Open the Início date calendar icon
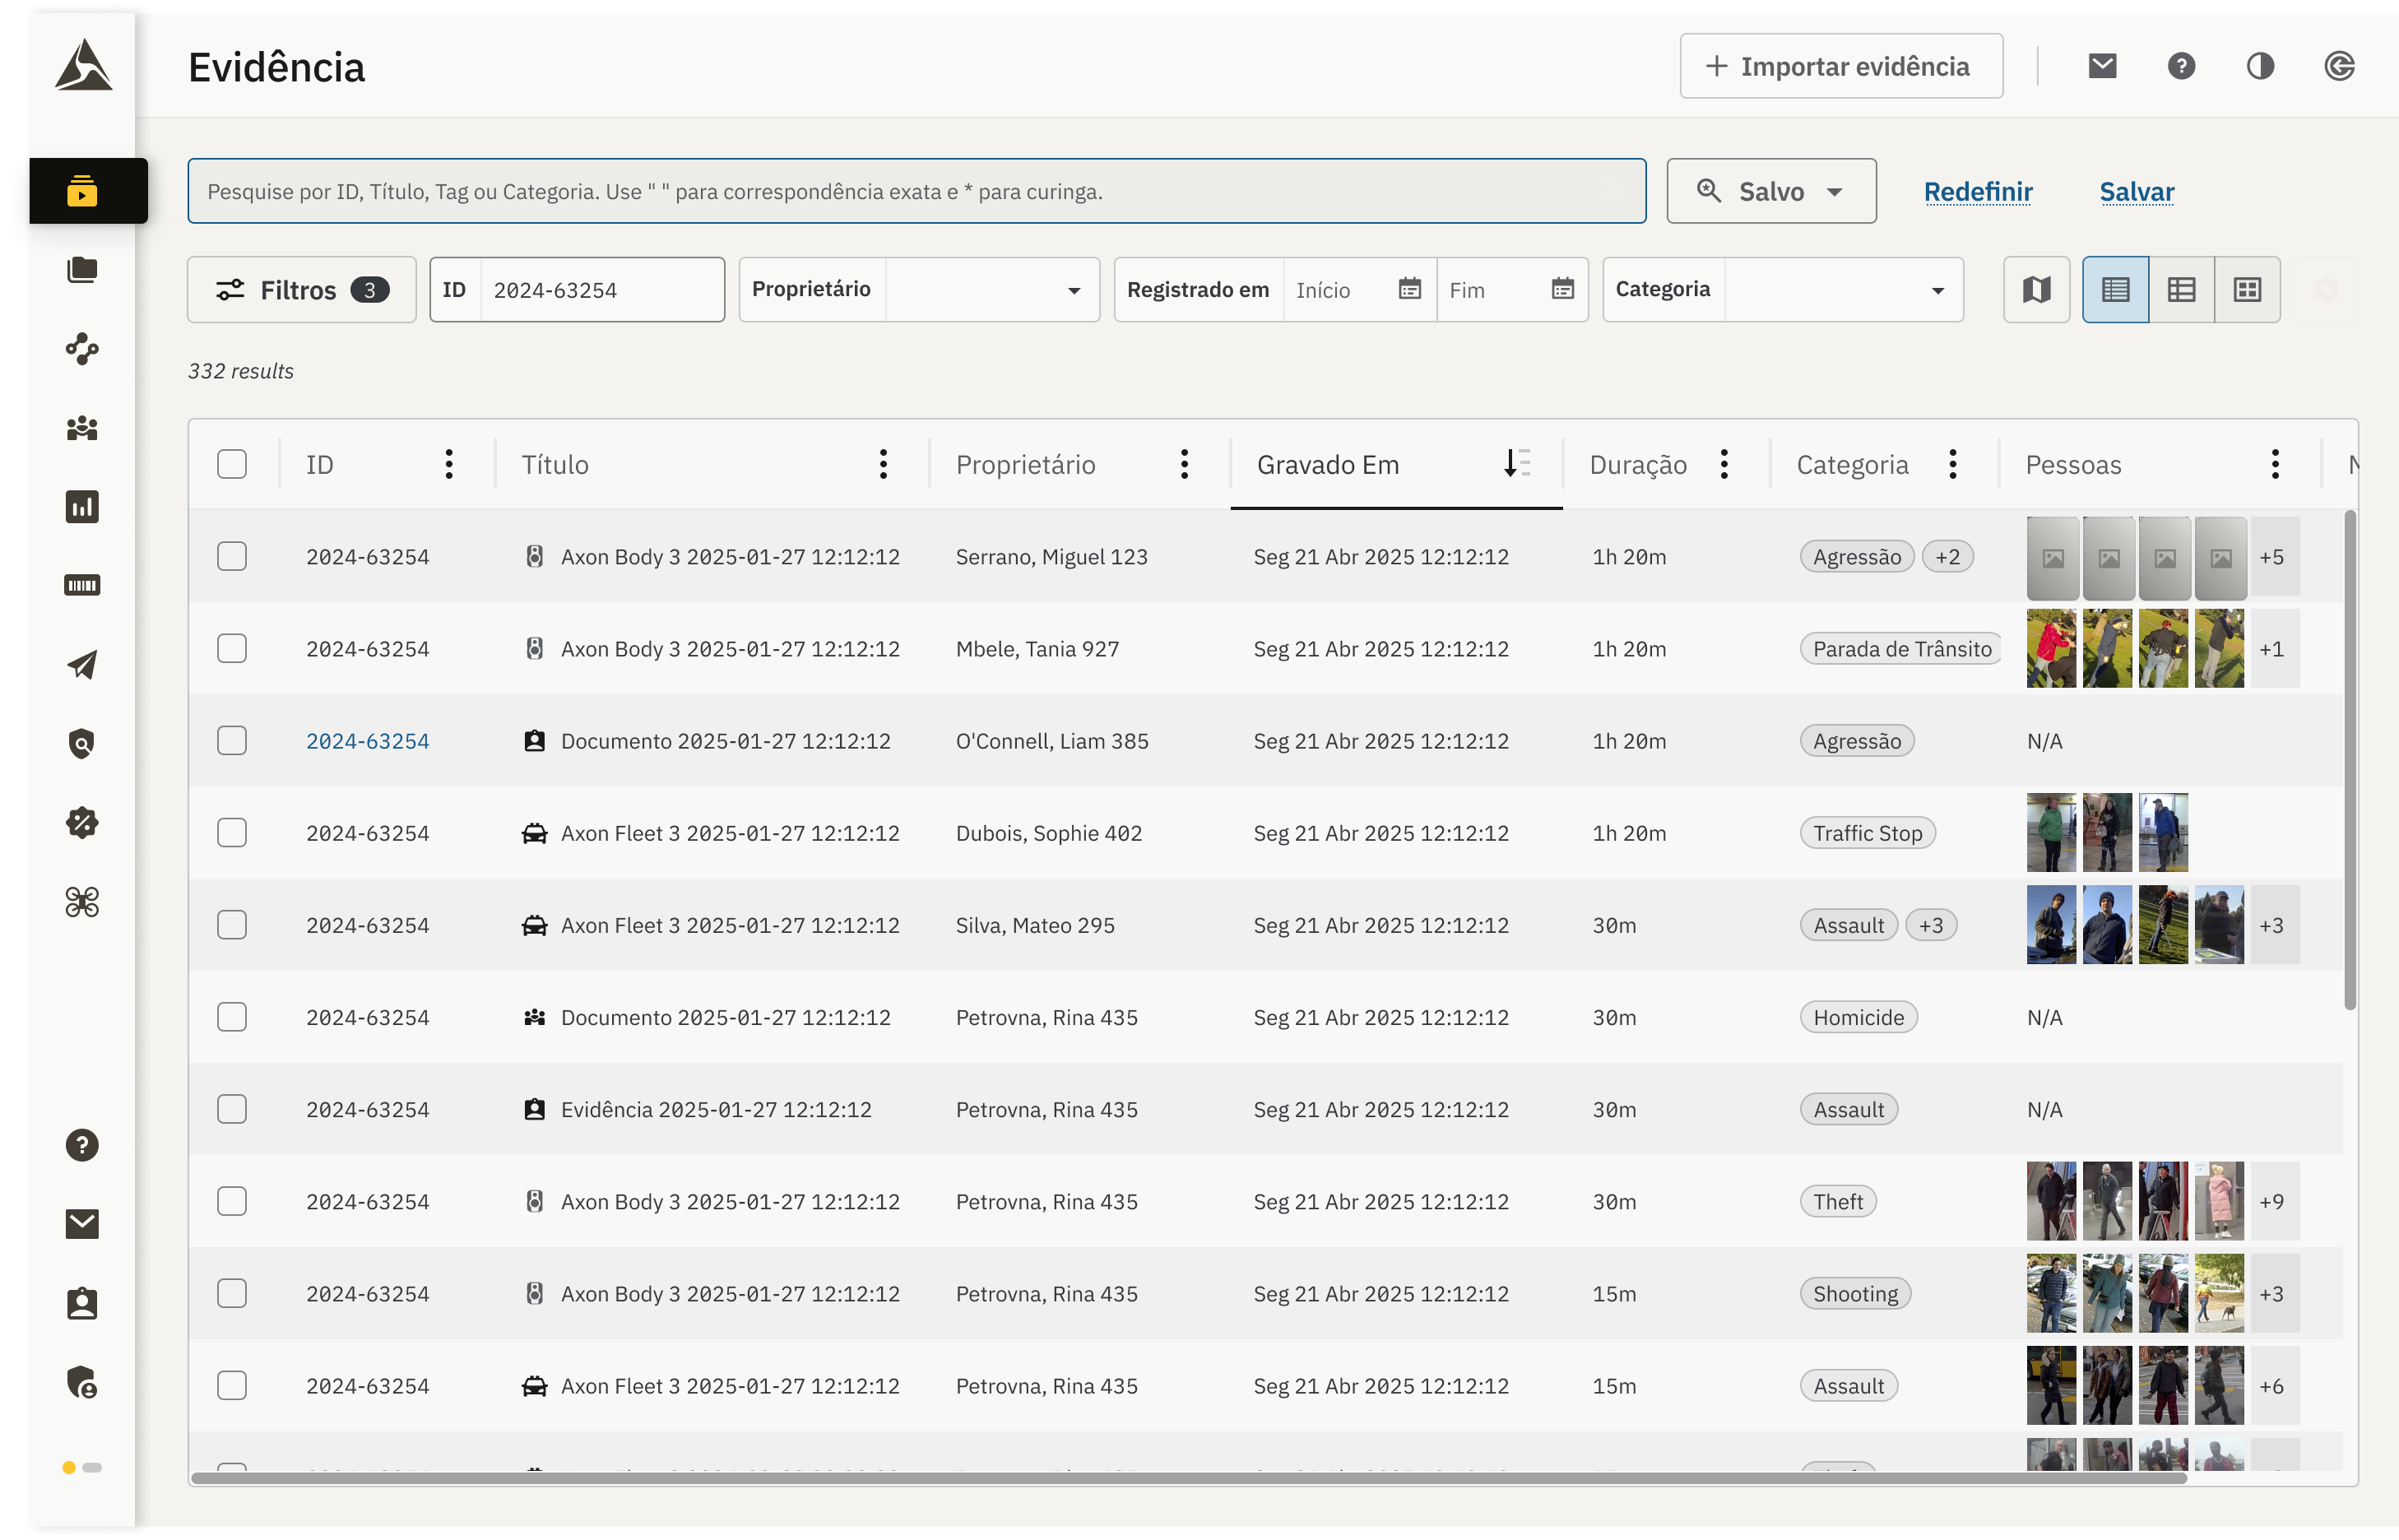2399x1540 pixels. click(x=1409, y=290)
